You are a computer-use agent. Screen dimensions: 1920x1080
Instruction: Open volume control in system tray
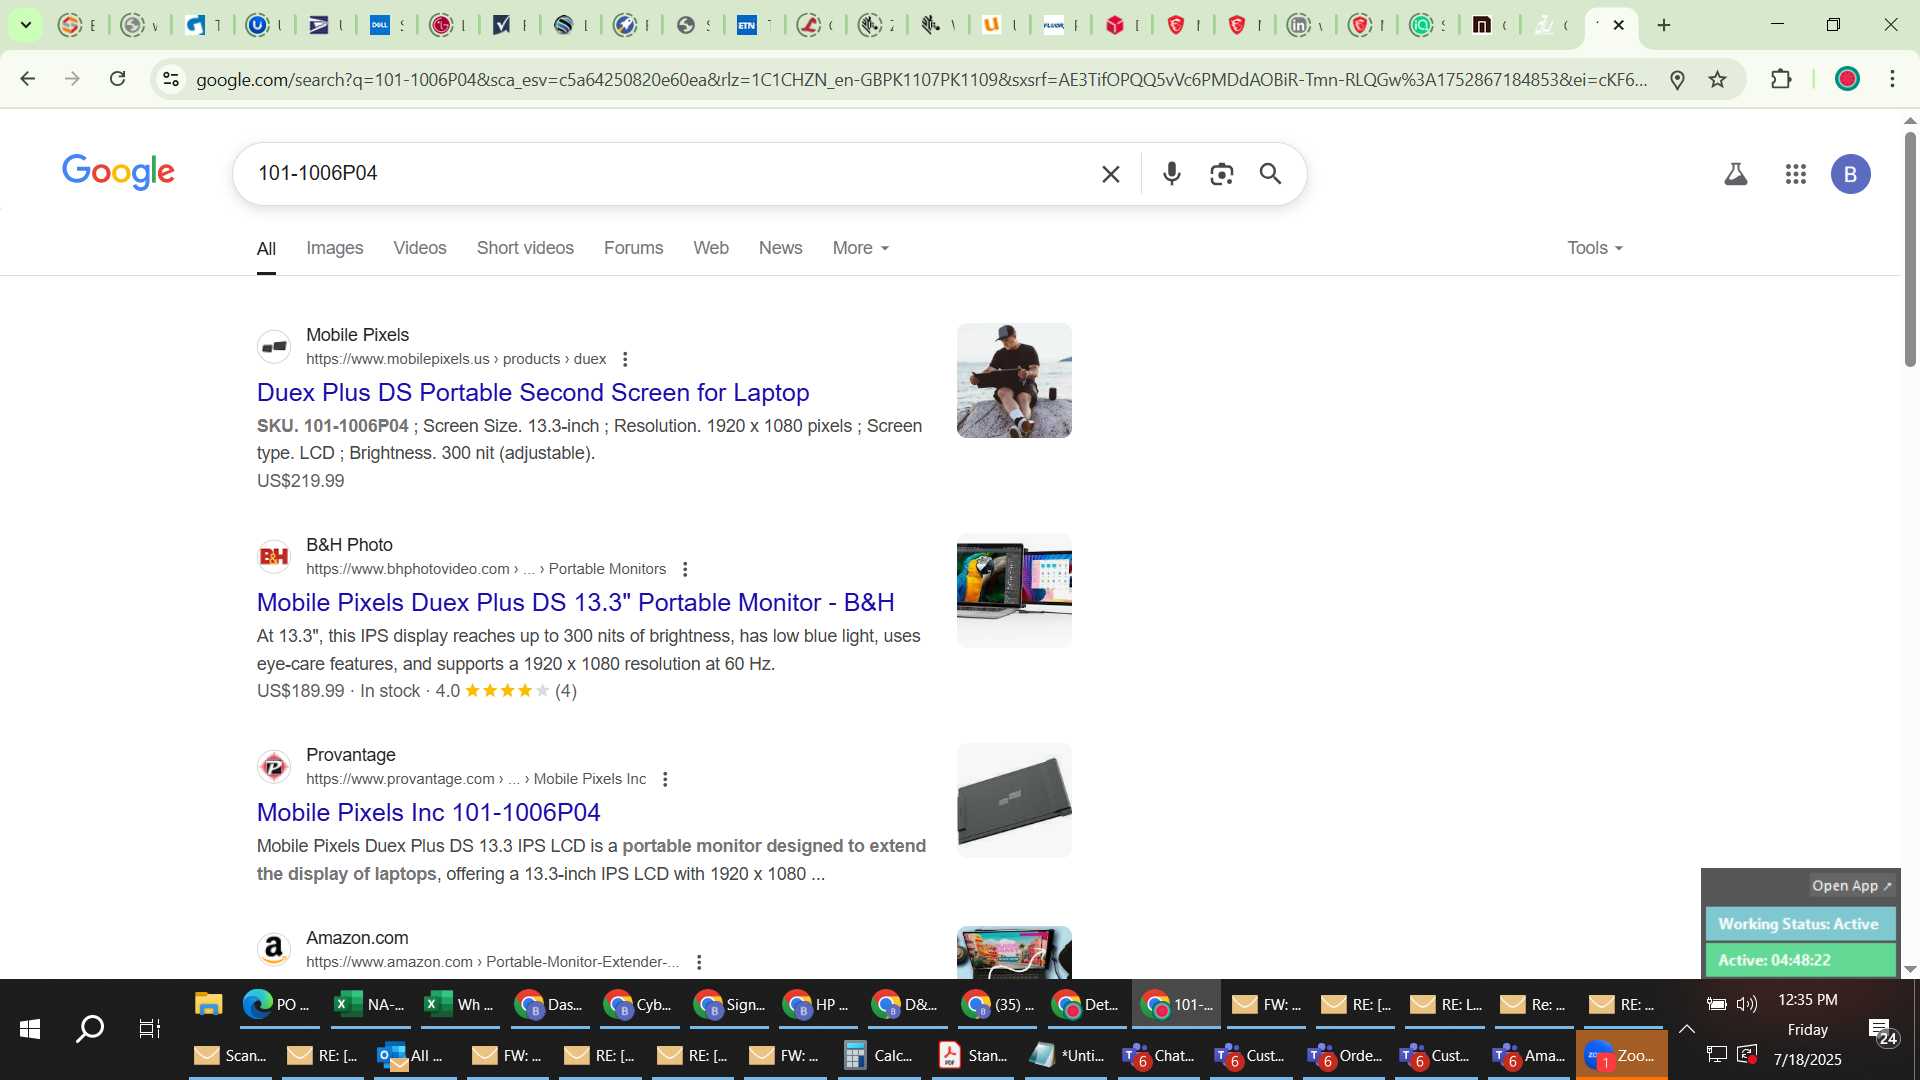(1747, 1004)
